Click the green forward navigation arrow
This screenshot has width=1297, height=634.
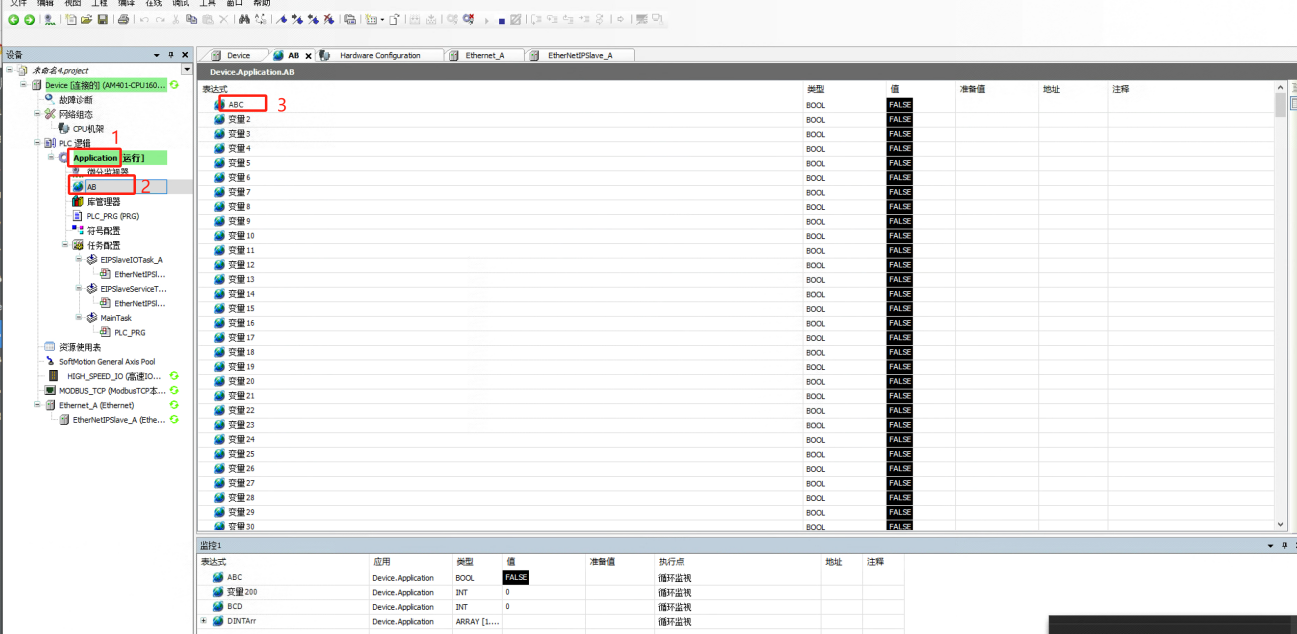click(x=29, y=20)
